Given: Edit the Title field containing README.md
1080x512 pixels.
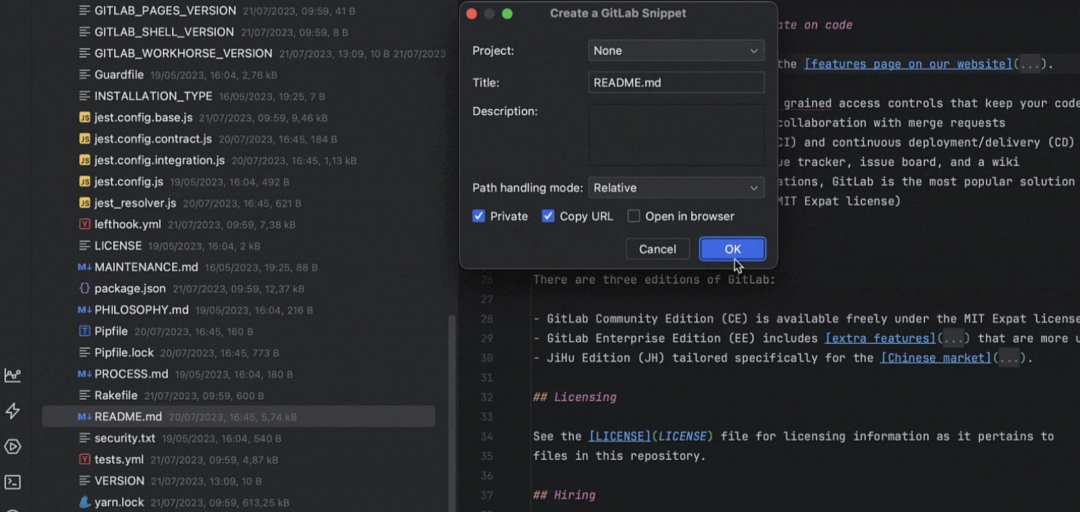Looking at the screenshot, I should pyautogui.click(x=676, y=83).
